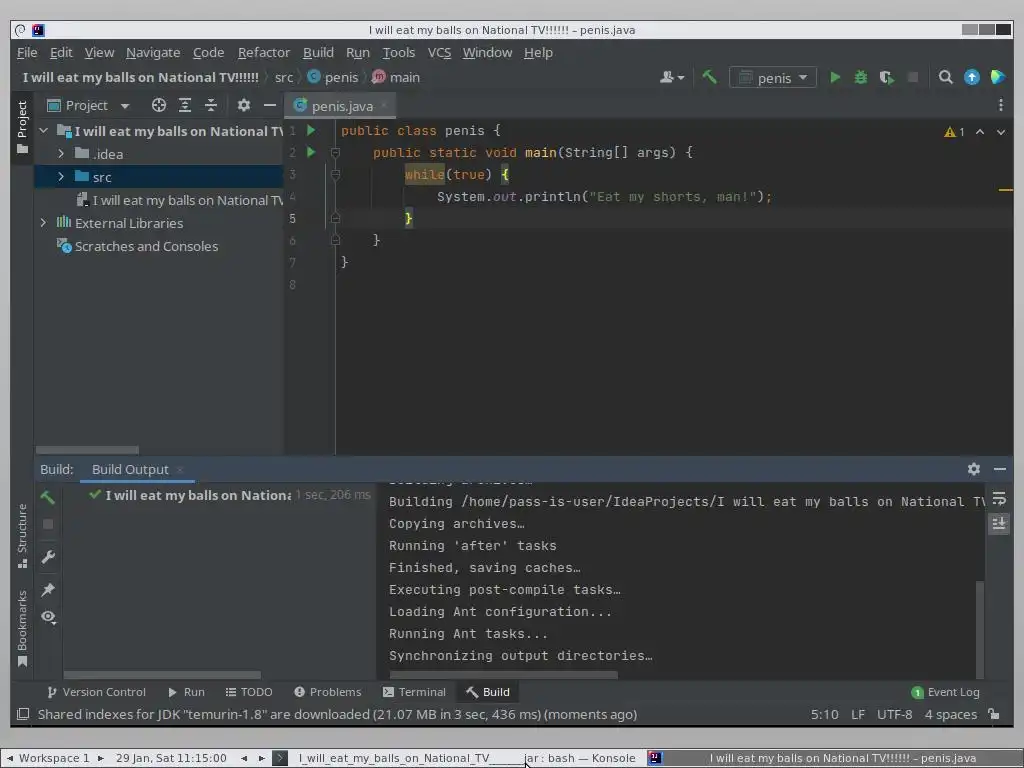Close the penis.java editor tab

coord(385,105)
